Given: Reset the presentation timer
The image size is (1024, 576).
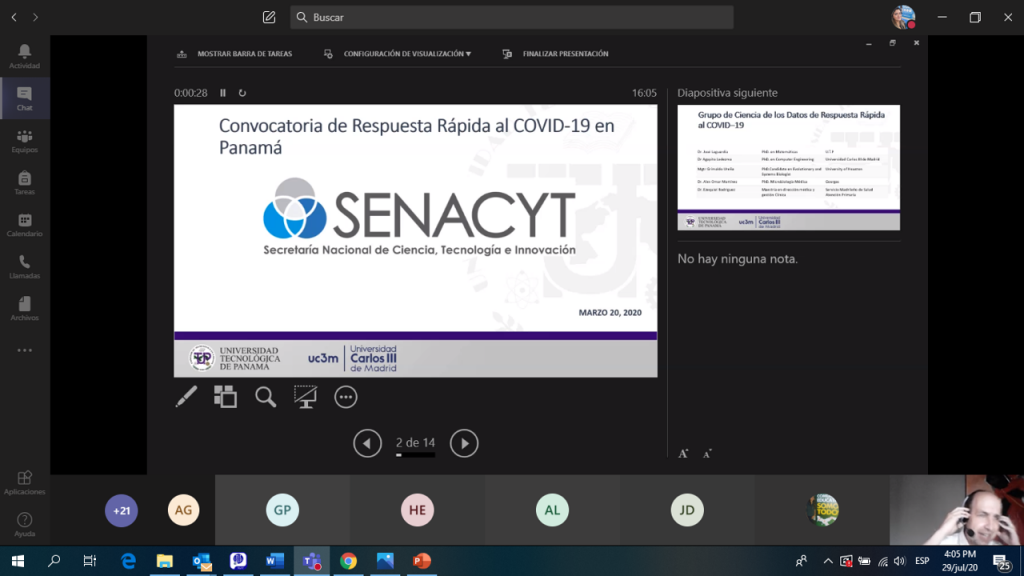Looking at the screenshot, I should click(x=242, y=93).
